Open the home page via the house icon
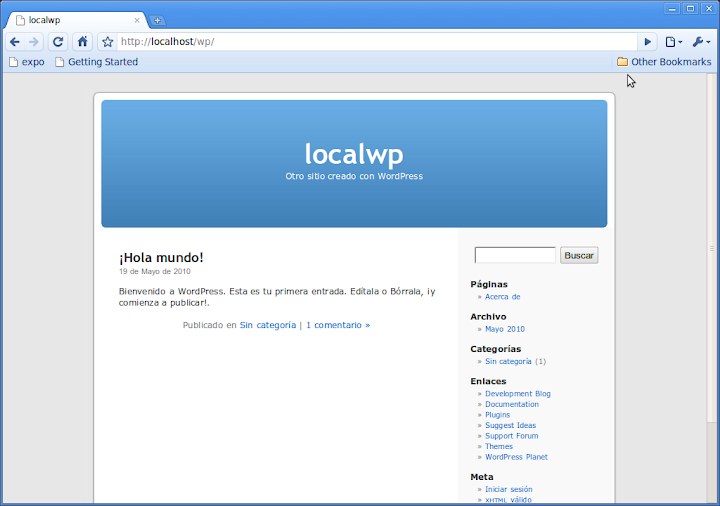The image size is (720, 506). (x=83, y=42)
